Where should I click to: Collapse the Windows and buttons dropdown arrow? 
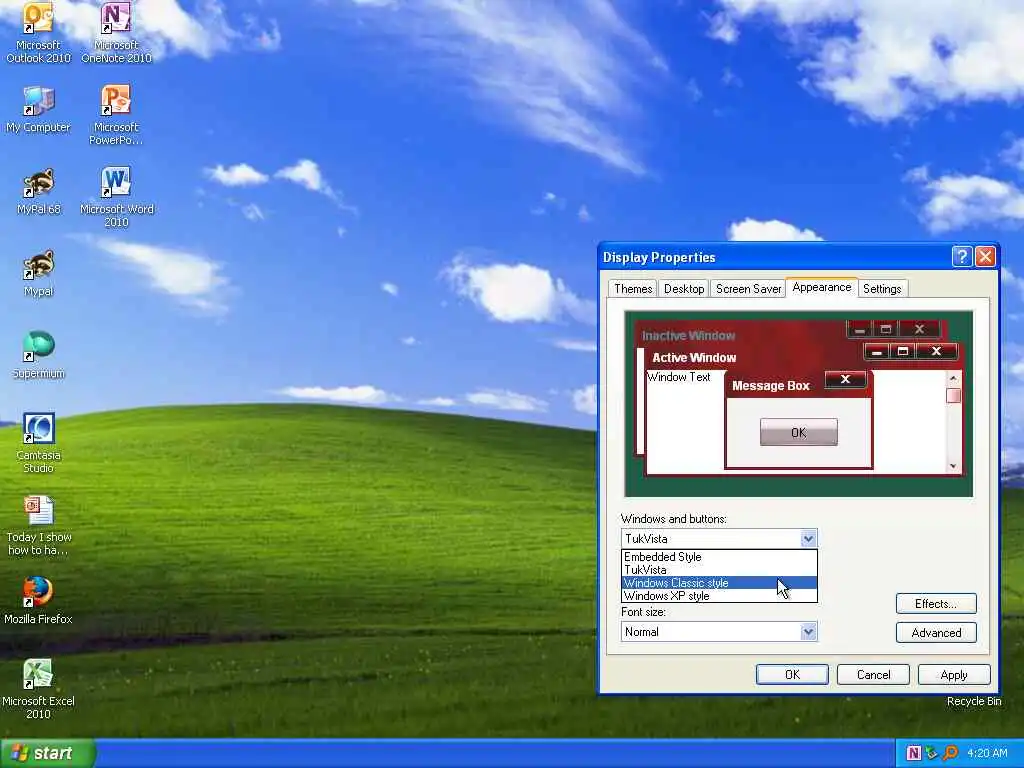[x=808, y=539]
